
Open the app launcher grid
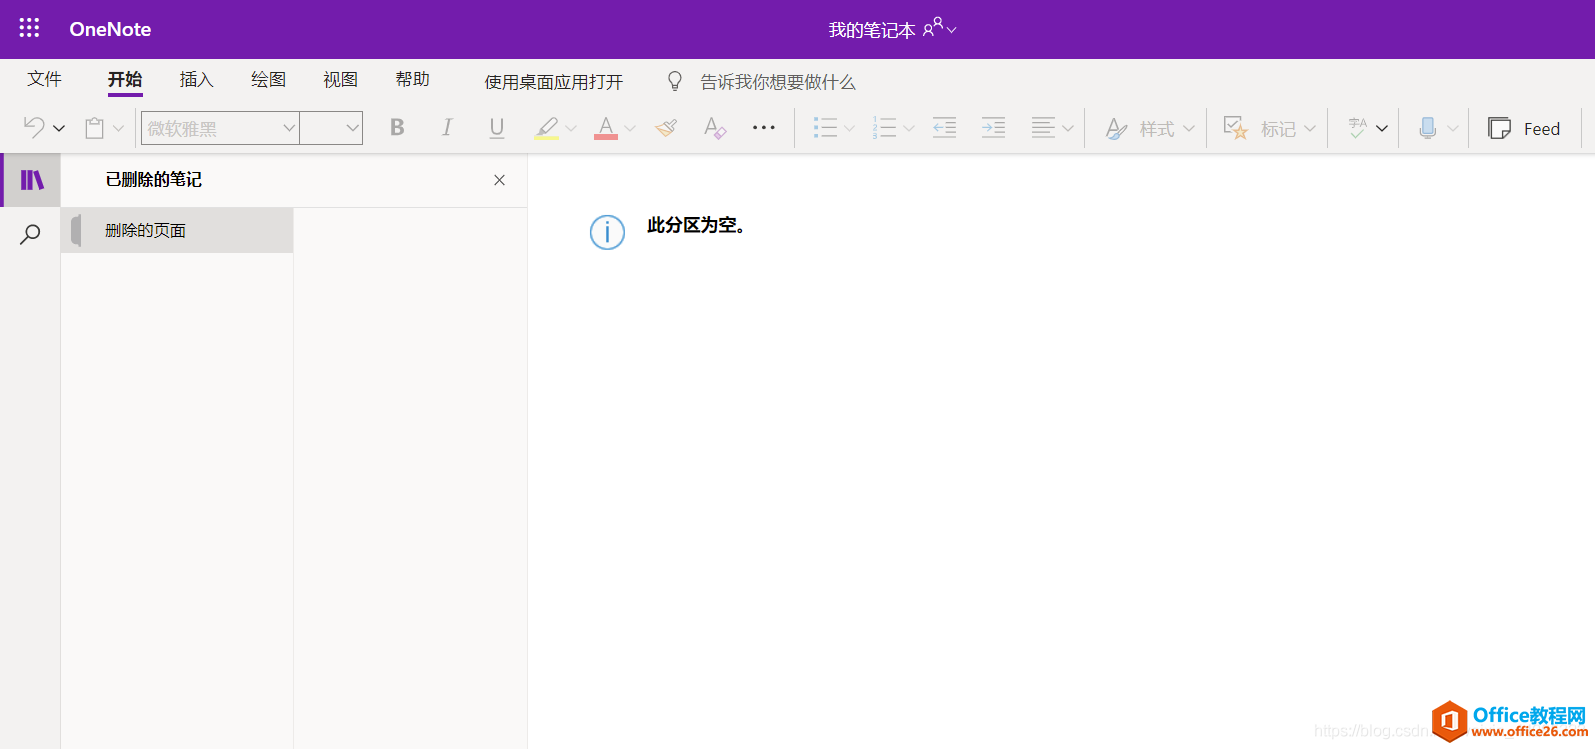(29, 28)
